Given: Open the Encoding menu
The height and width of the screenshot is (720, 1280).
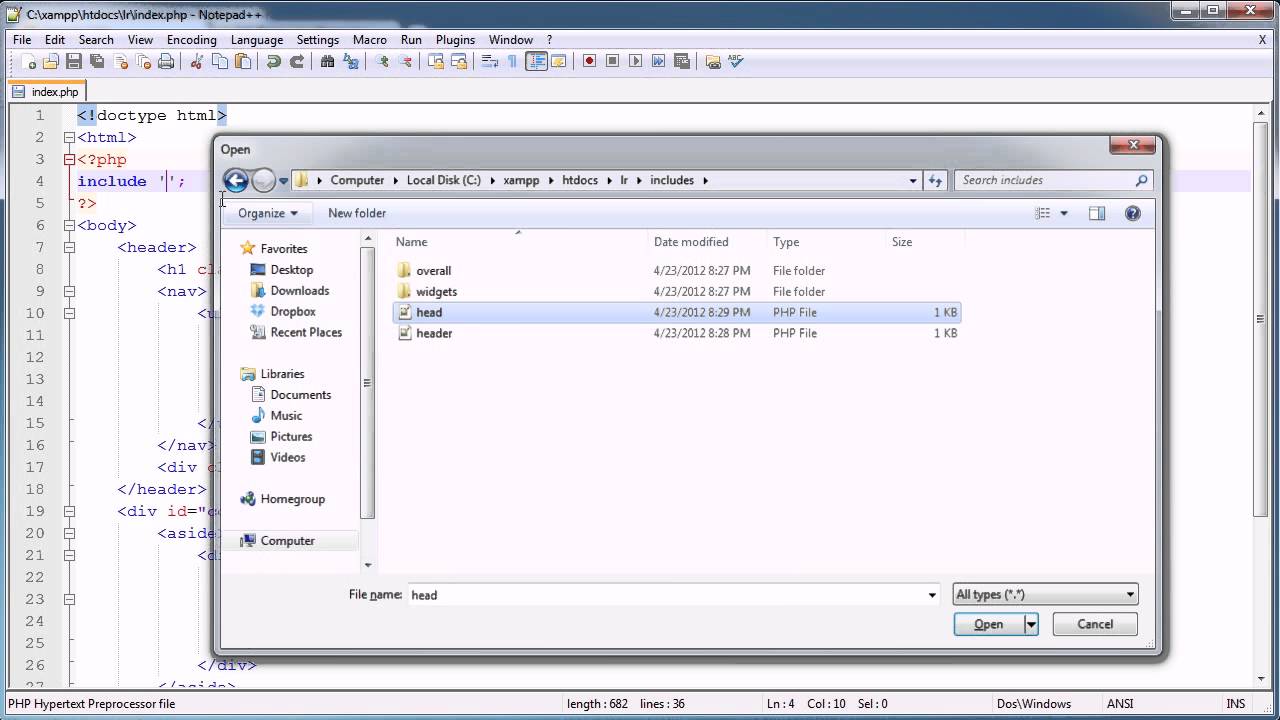Looking at the screenshot, I should pyautogui.click(x=192, y=40).
